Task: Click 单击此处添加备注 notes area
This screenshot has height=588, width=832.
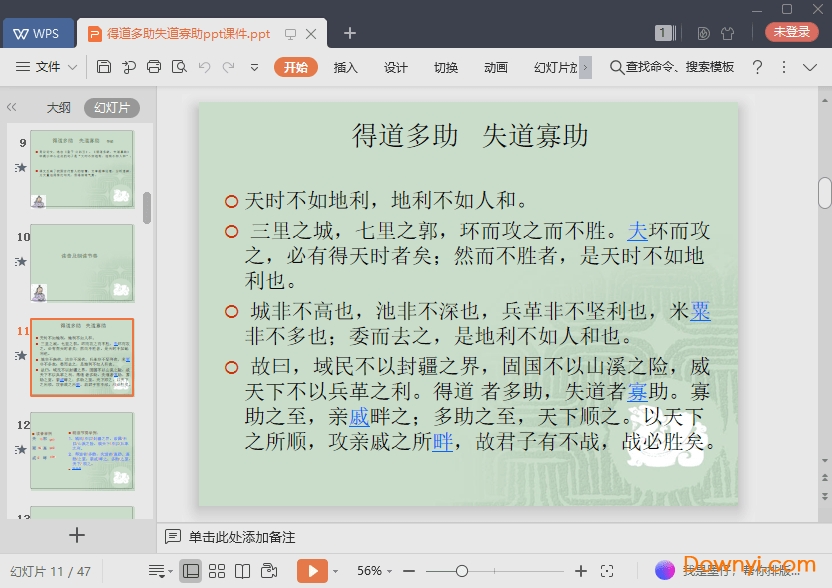Action: point(242,537)
